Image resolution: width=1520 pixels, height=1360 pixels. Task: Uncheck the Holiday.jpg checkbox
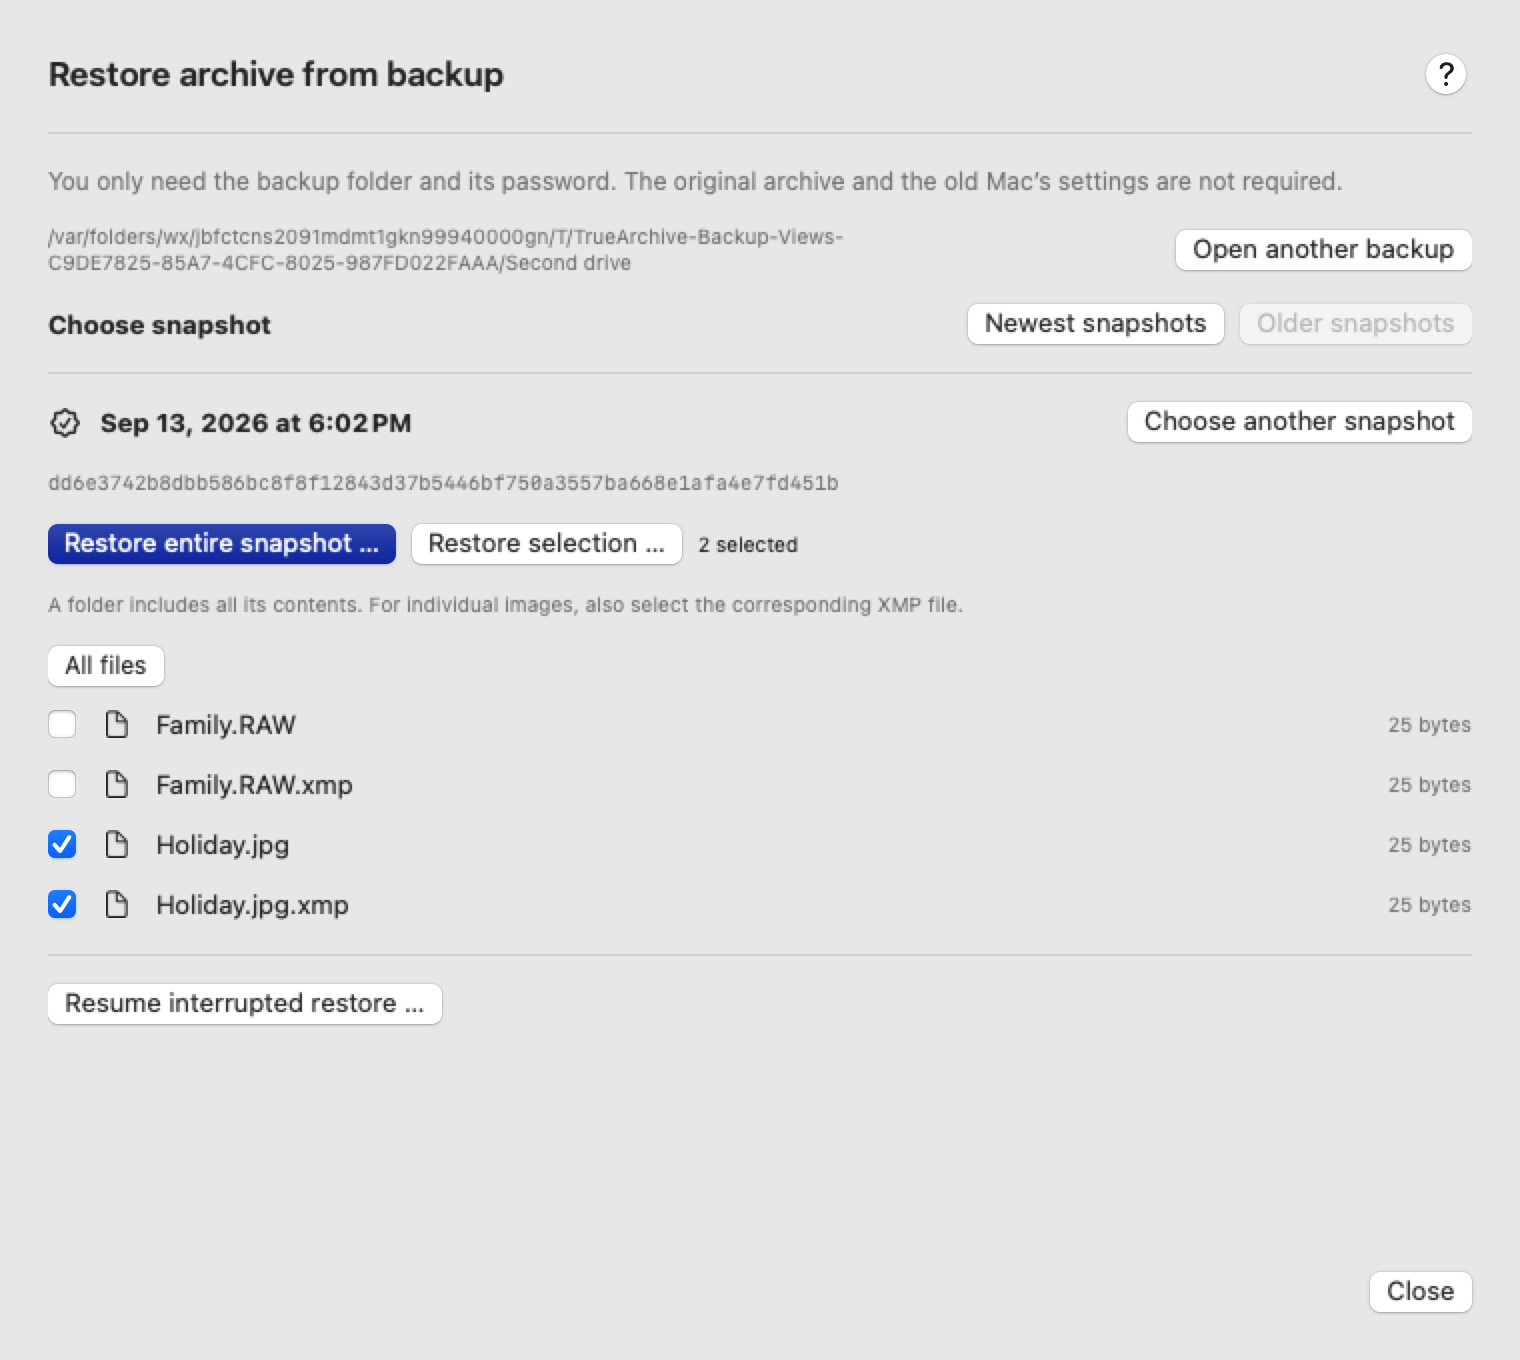[62, 844]
